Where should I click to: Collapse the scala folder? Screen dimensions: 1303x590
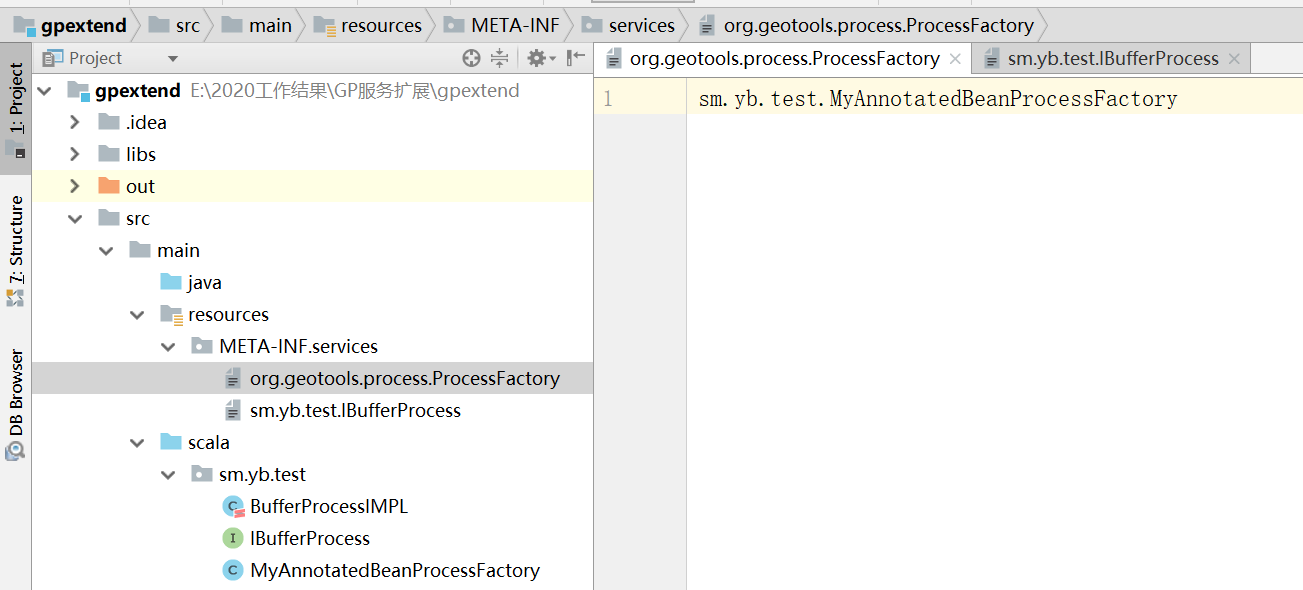138,443
